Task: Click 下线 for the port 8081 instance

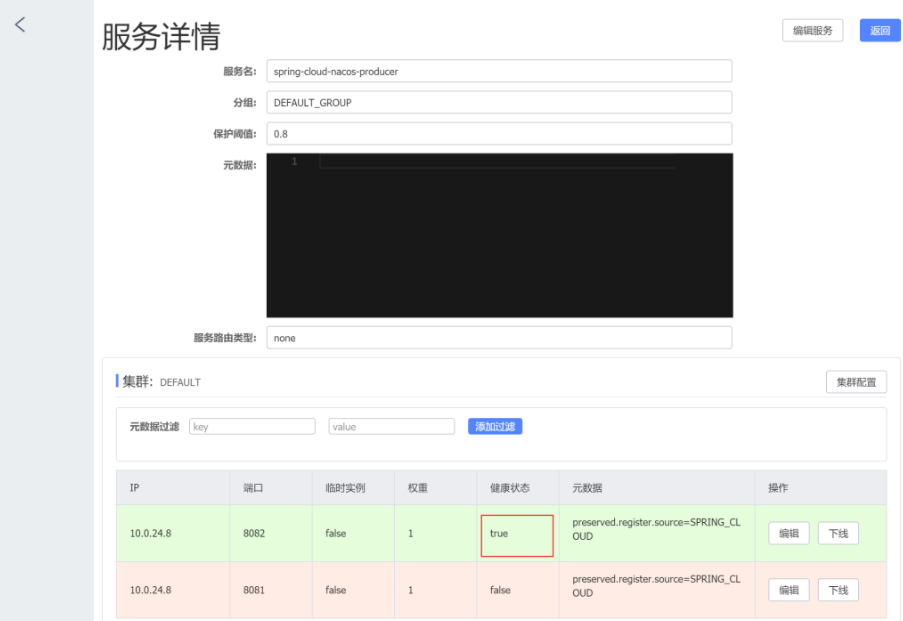Action: 838,590
